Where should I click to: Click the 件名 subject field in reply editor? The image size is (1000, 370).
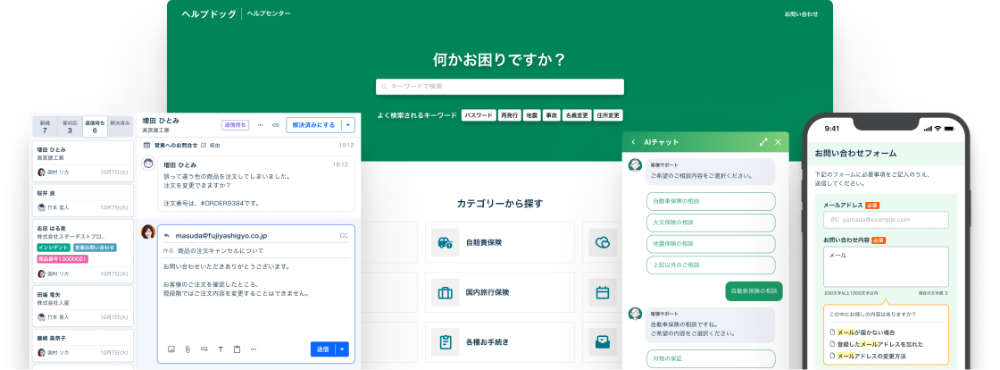(256, 251)
